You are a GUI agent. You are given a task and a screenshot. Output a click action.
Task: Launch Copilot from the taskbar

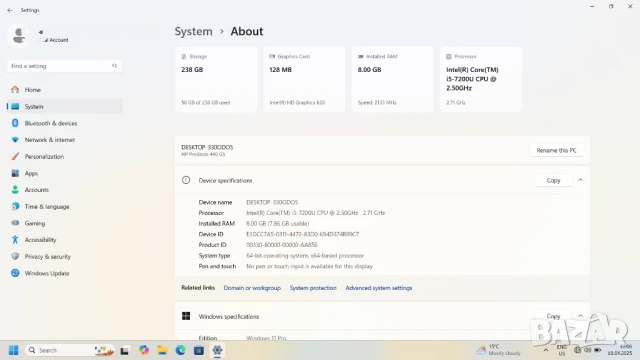click(x=144, y=350)
